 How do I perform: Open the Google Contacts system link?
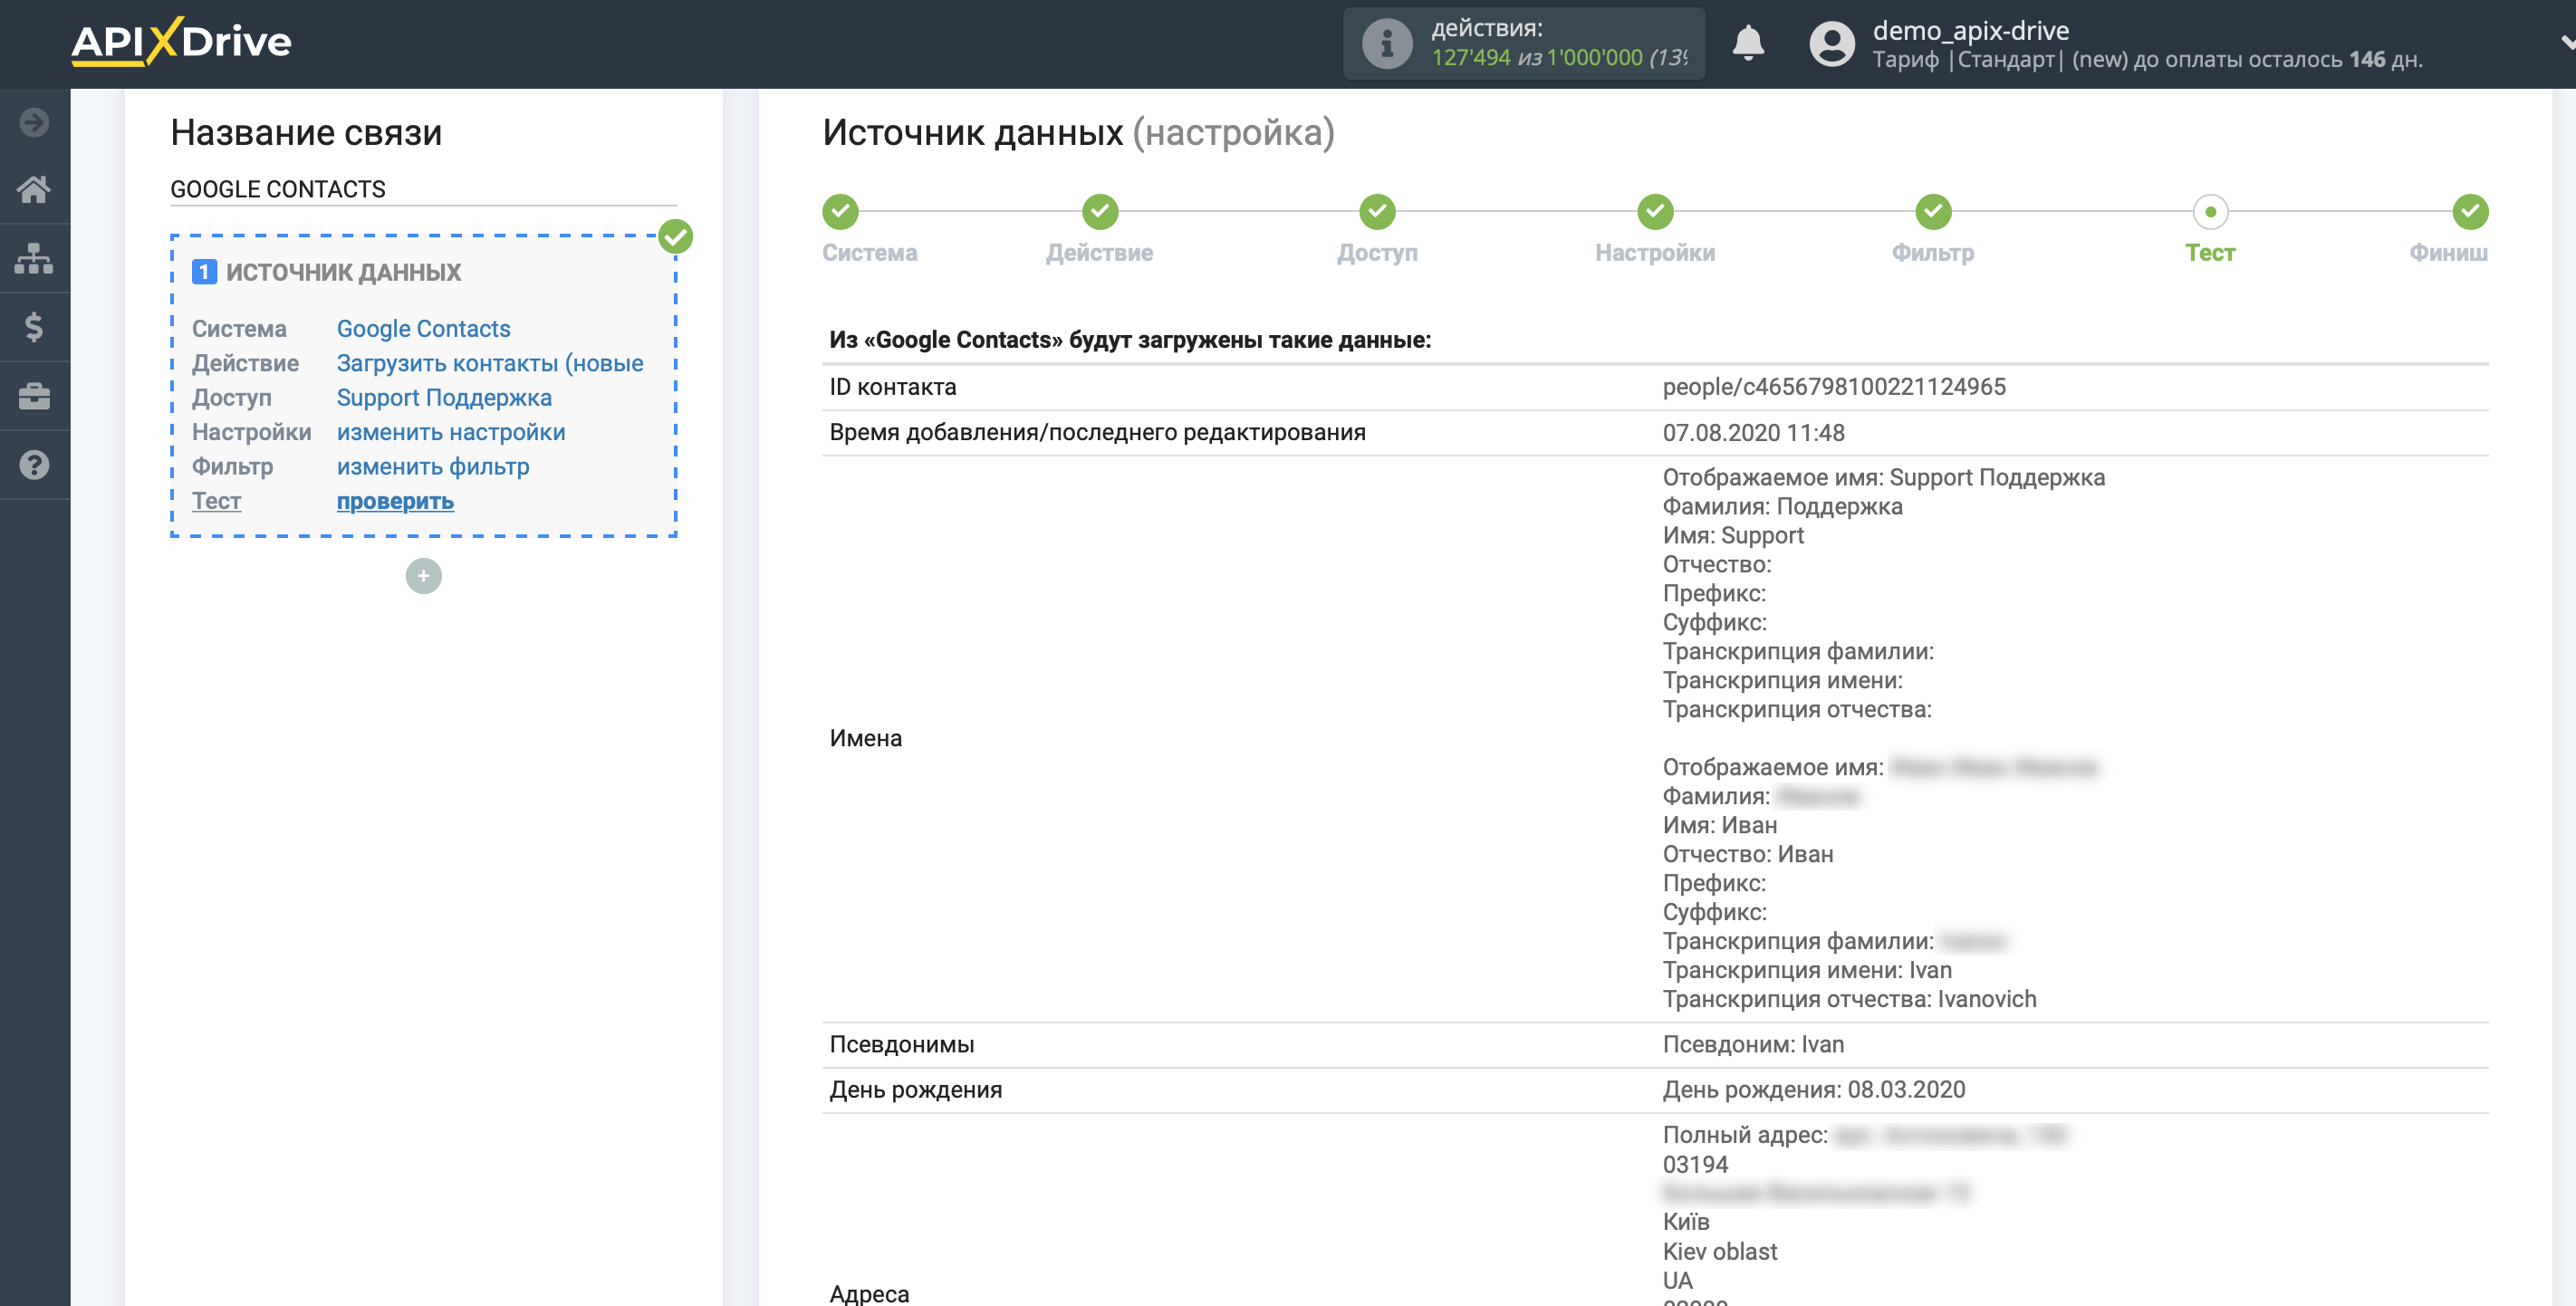pyautogui.click(x=423, y=329)
